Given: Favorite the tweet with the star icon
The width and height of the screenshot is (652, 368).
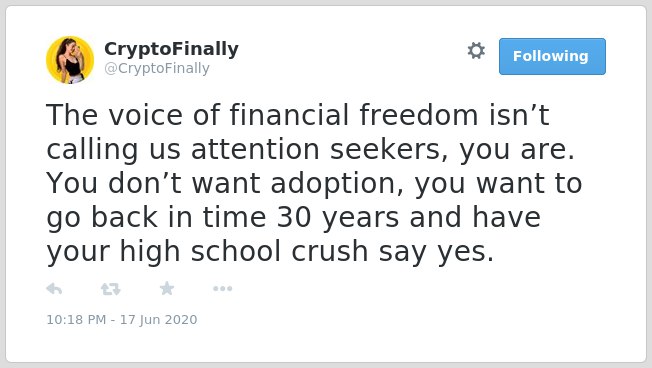Looking at the screenshot, I should (x=167, y=288).
